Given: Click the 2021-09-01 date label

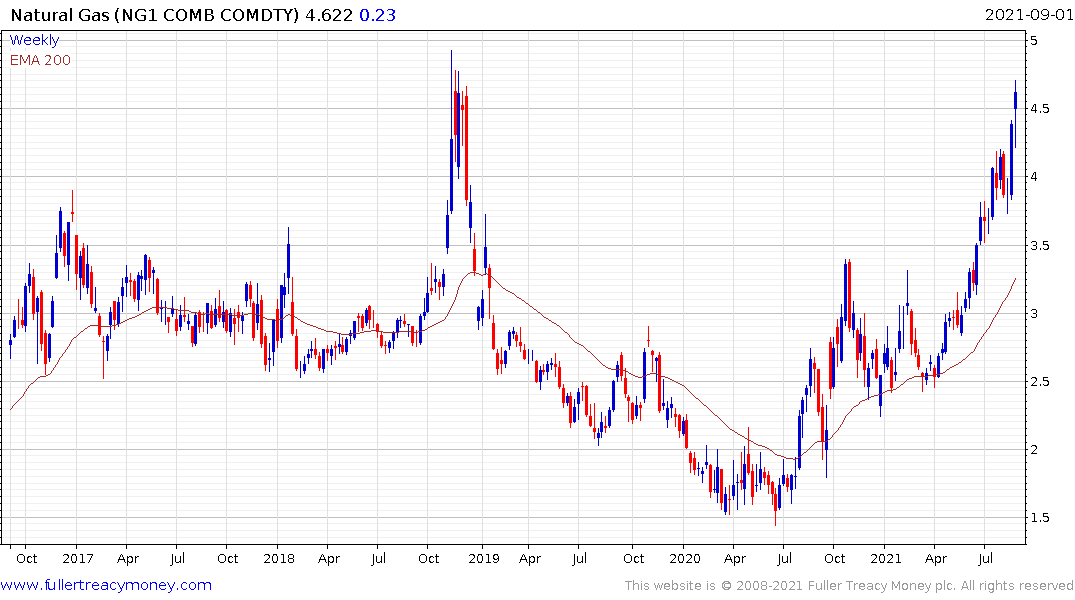Looking at the screenshot, I should [1028, 15].
